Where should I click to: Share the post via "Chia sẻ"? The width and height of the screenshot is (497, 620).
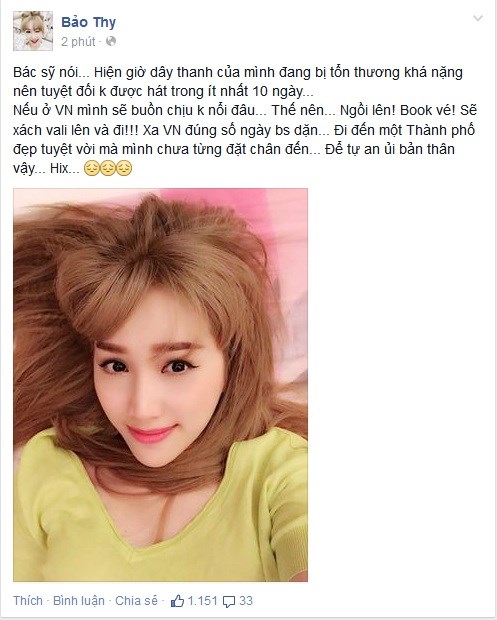coord(136,601)
